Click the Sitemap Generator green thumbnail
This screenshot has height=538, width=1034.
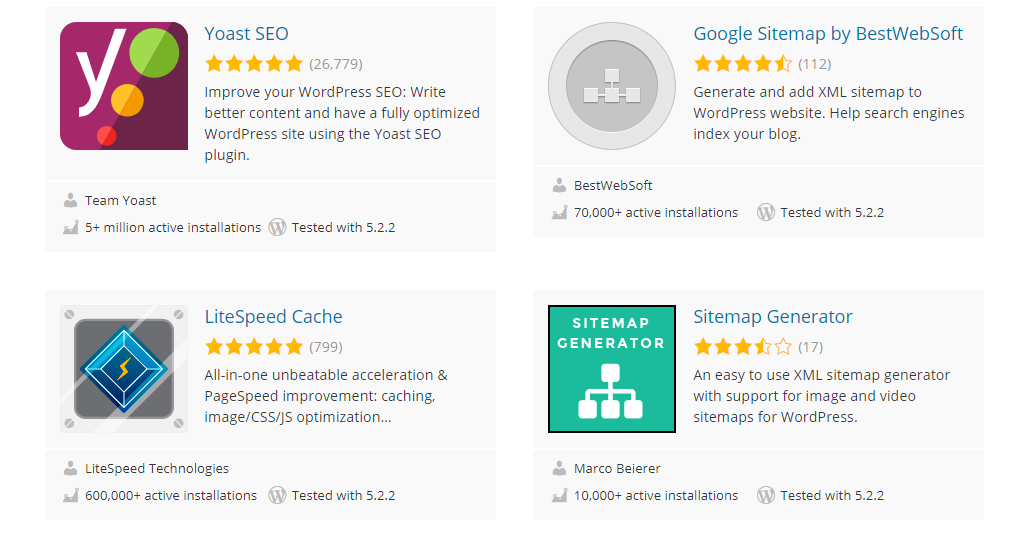pos(612,369)
